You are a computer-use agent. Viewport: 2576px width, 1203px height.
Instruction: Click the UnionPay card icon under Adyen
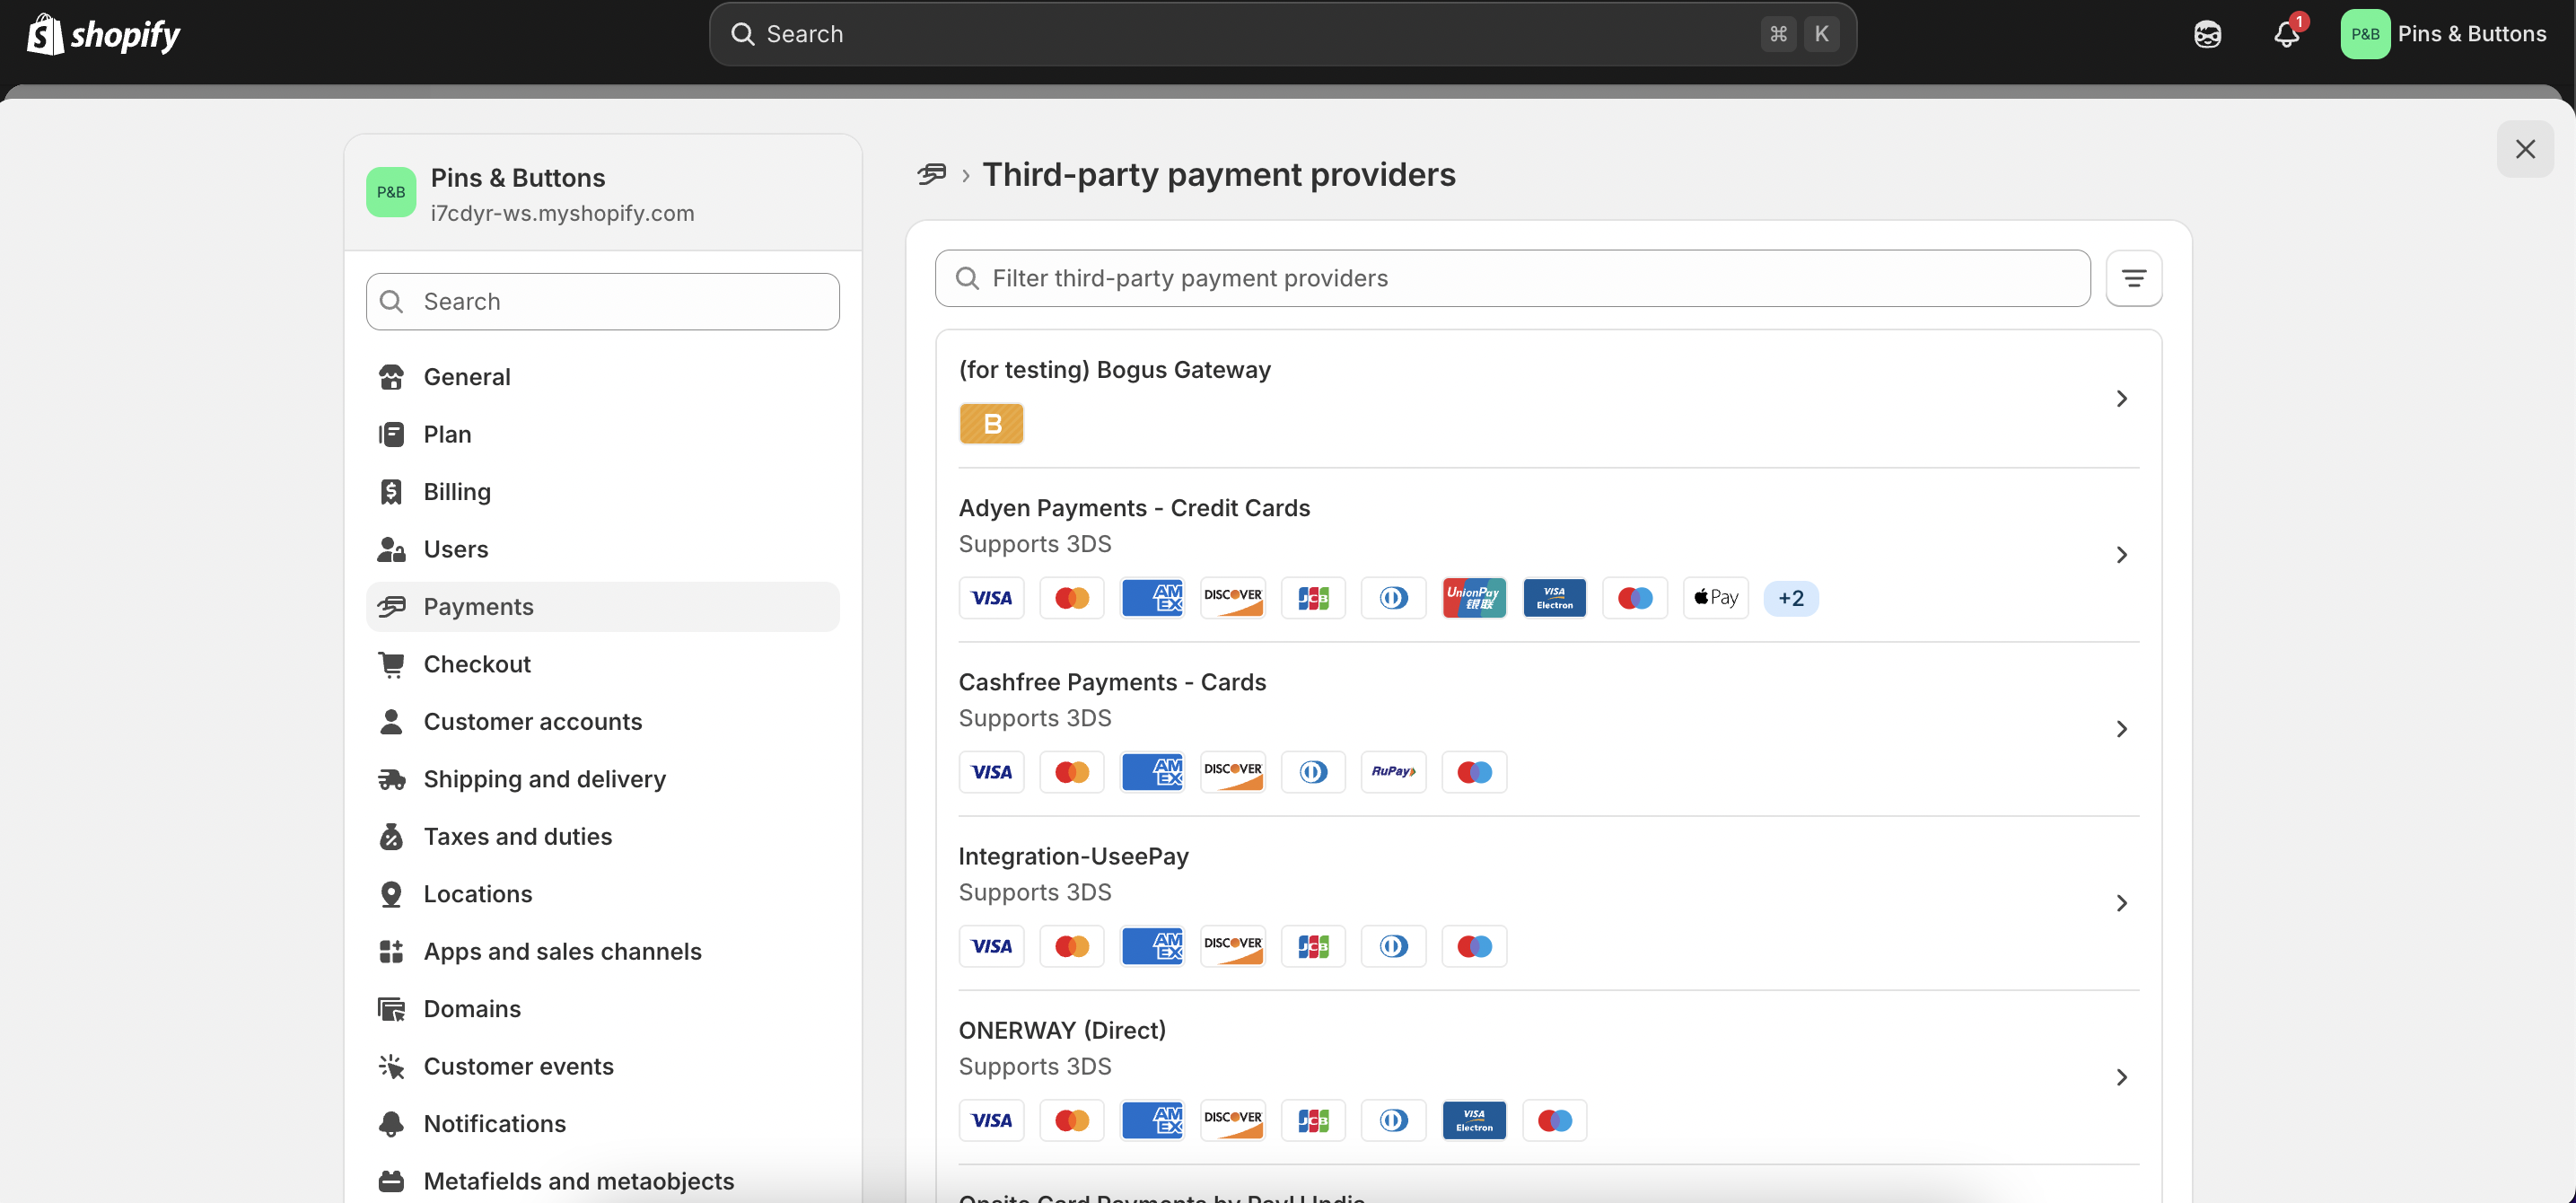pos(1474,598)
